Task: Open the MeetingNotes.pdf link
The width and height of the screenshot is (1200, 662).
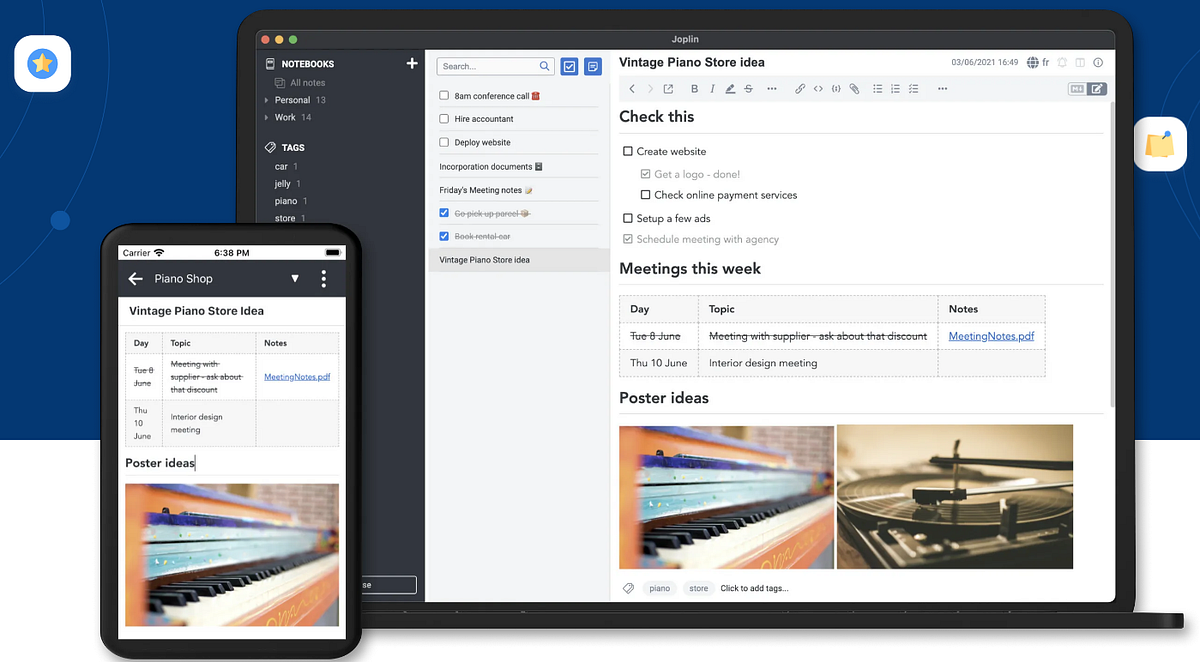Action: (x=991, y=336)
